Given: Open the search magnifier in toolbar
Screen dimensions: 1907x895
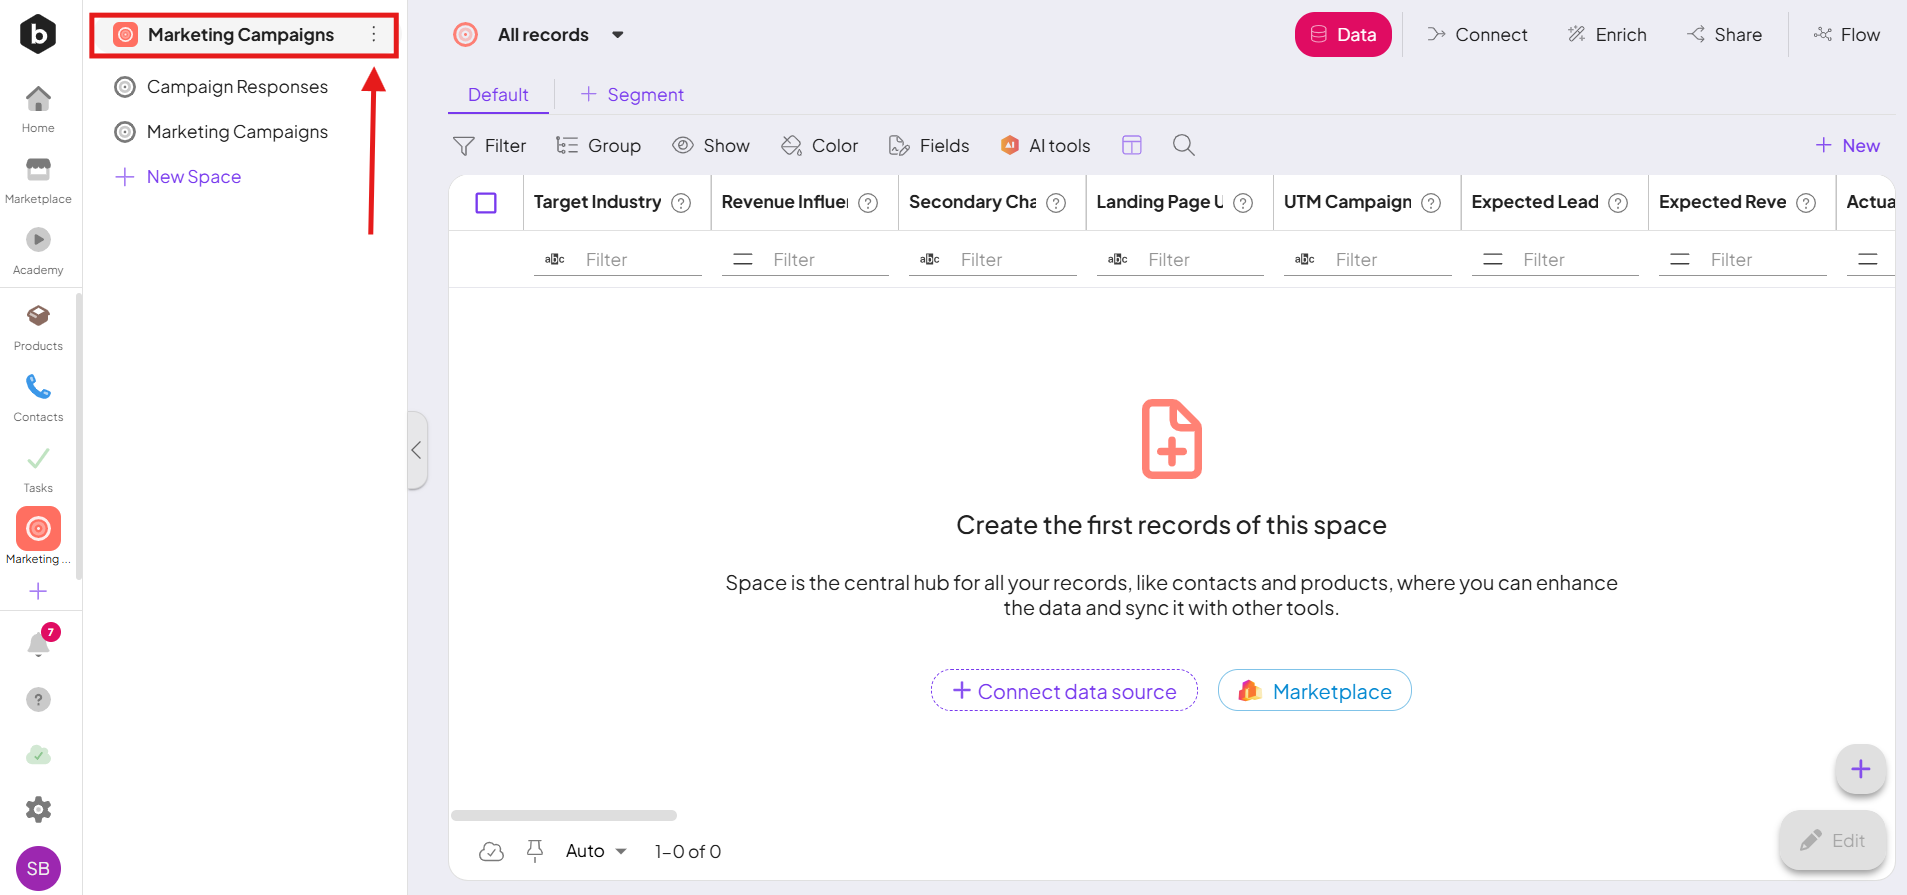Looking at the screenshot, I should pyautogui.click(x=1183, y=145).
